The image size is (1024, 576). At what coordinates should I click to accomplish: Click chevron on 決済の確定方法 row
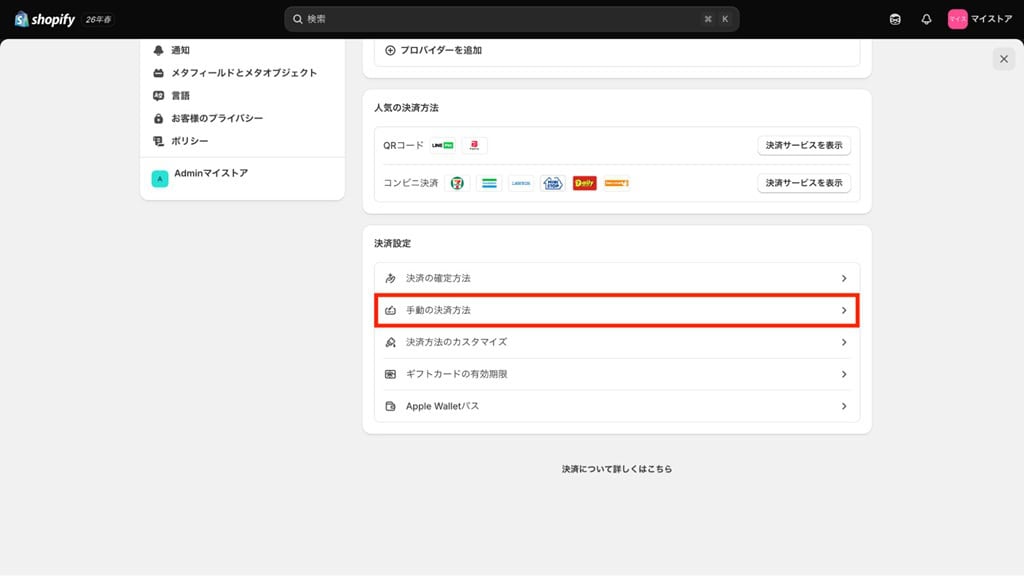coord(844,278)
